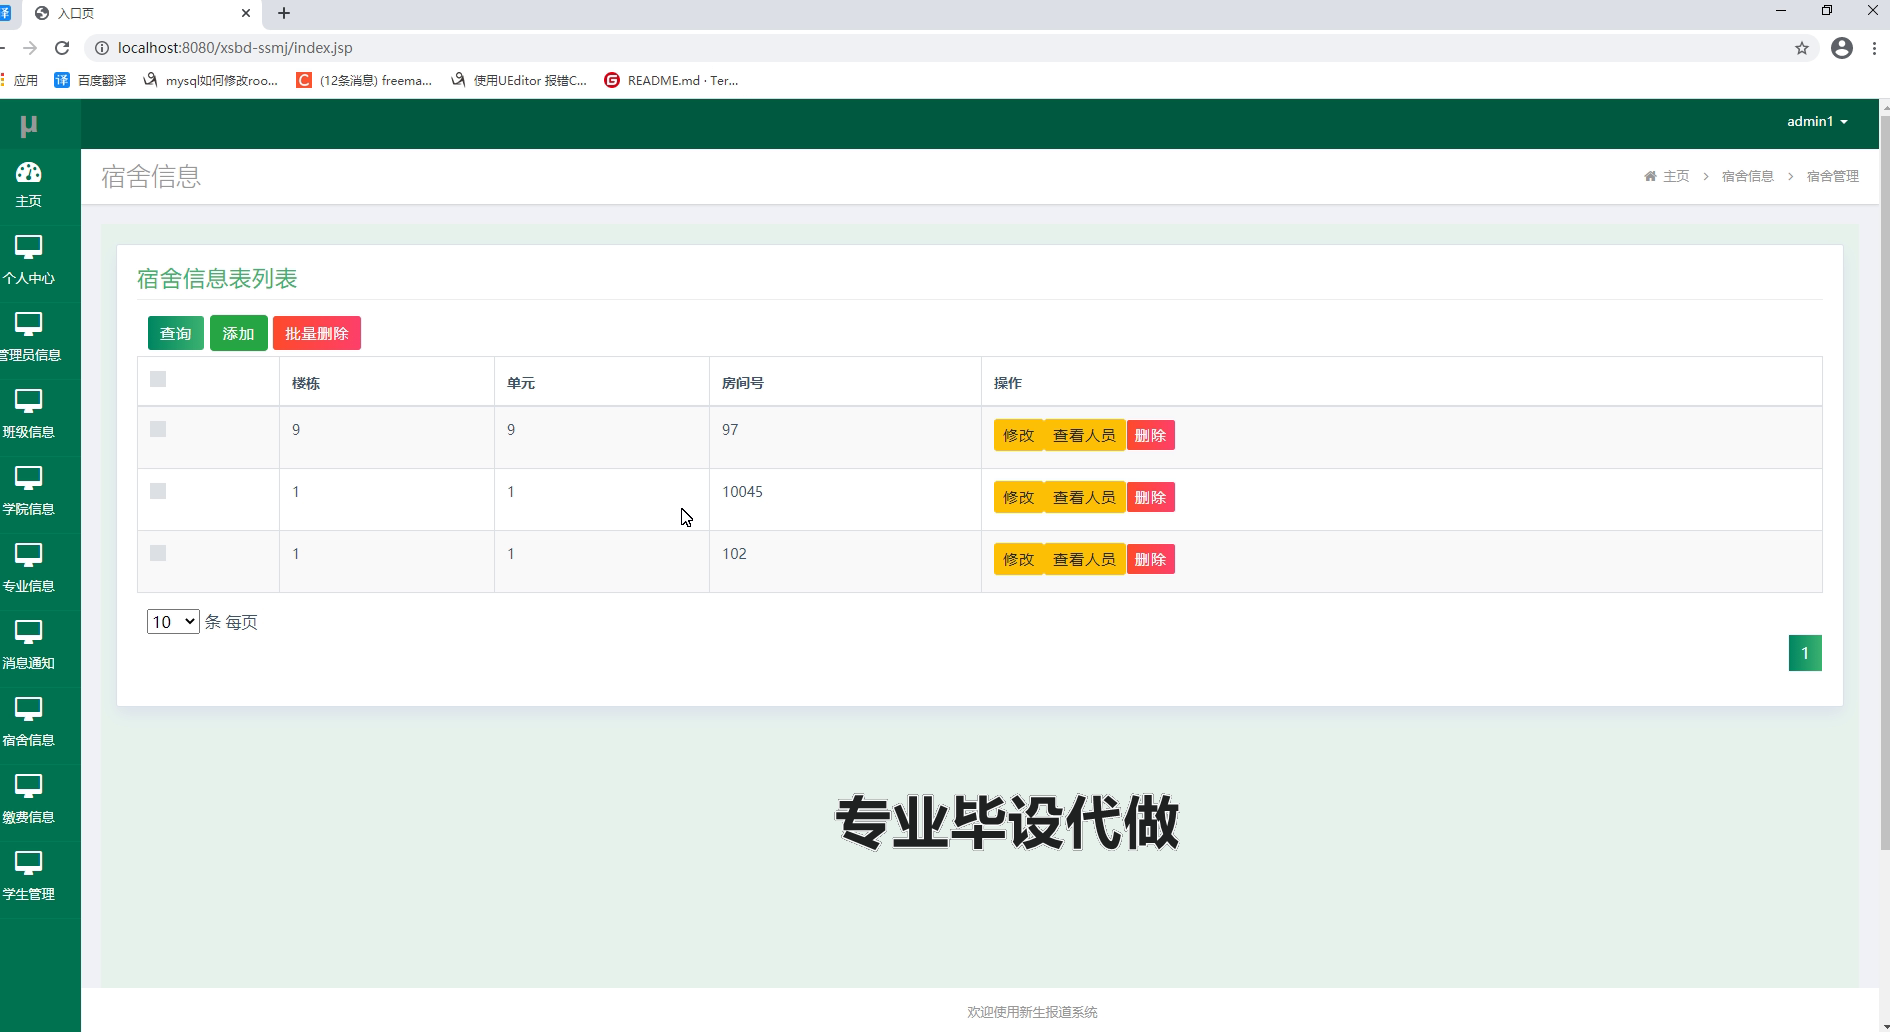
Task: Click the 批量删除 bulk delete button
Action: click(317, 334)
